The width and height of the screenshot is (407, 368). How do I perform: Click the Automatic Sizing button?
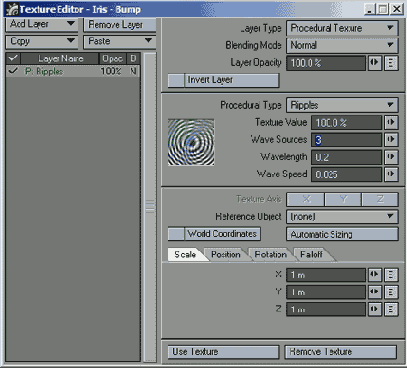click(x=342, y=234)
